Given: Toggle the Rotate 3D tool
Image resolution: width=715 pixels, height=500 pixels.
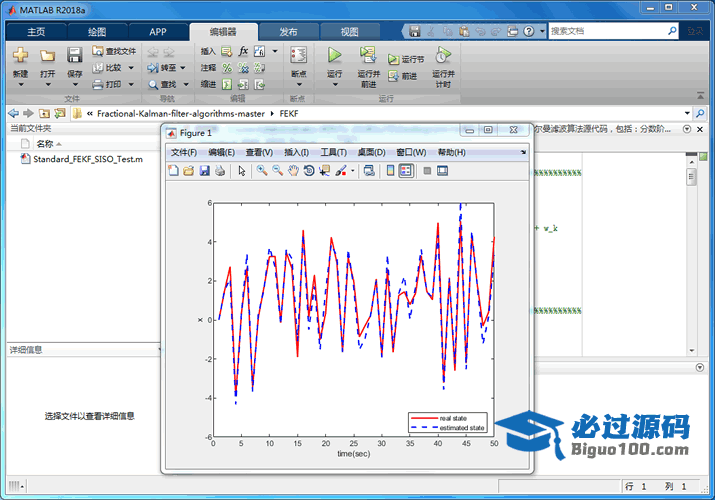Looking at the screenshot, I should [309, 170].
